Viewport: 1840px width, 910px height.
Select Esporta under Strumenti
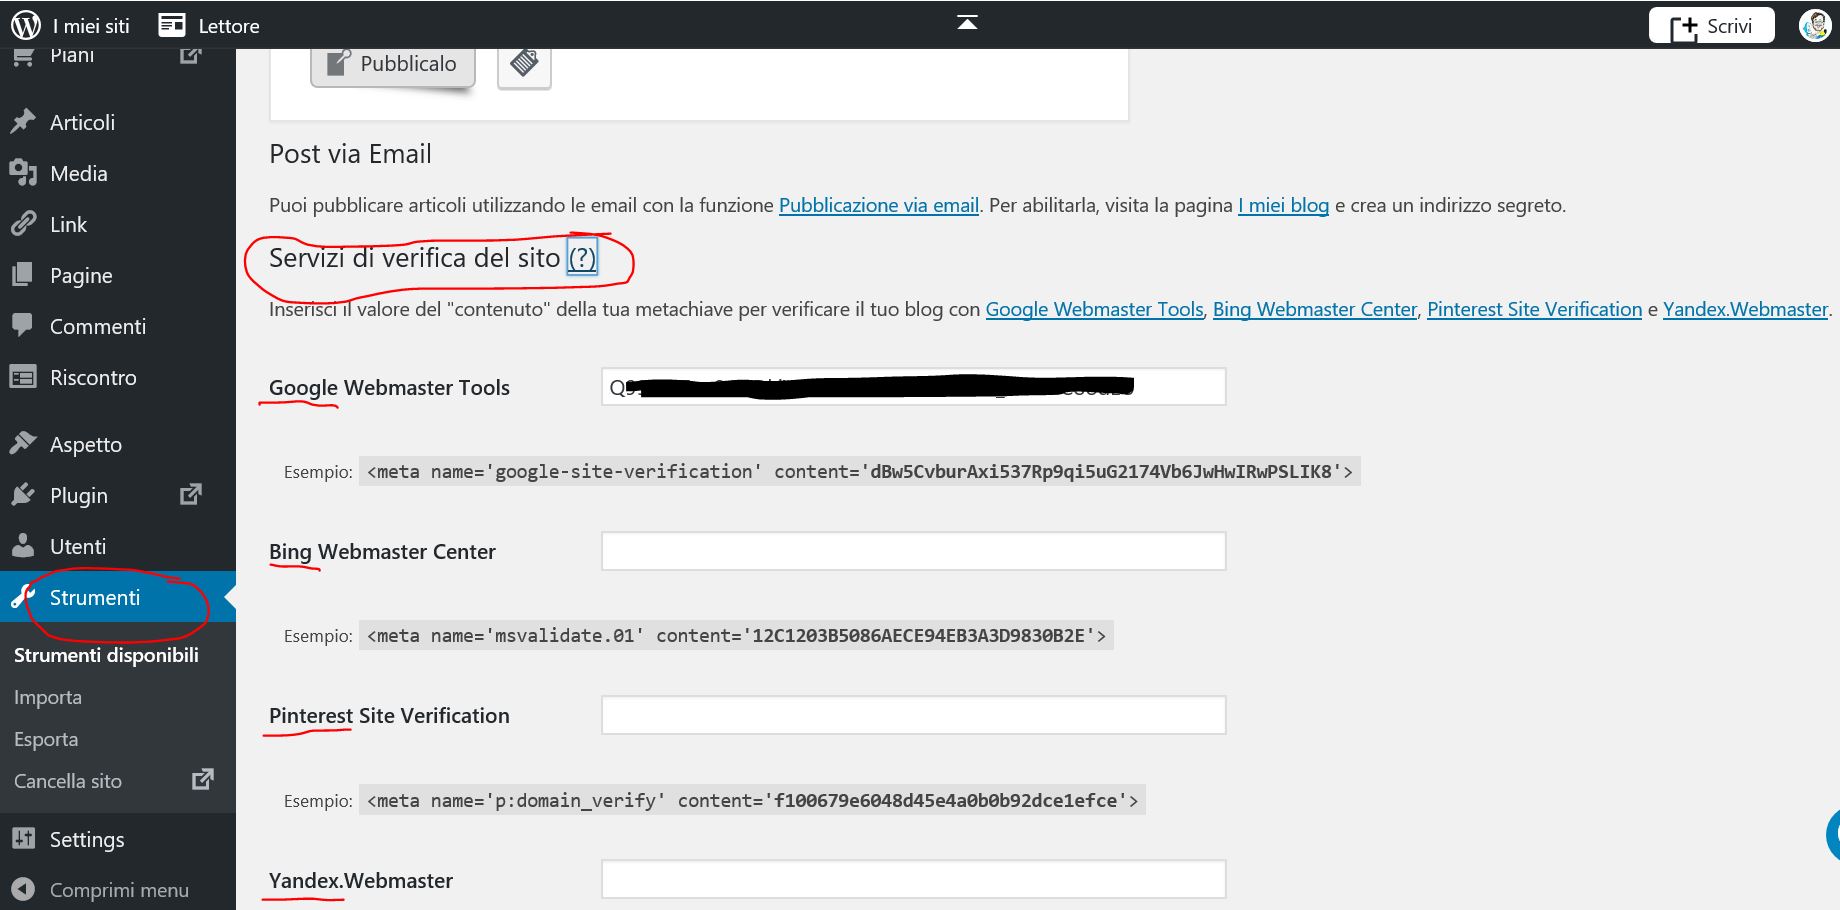click(46, 739)
